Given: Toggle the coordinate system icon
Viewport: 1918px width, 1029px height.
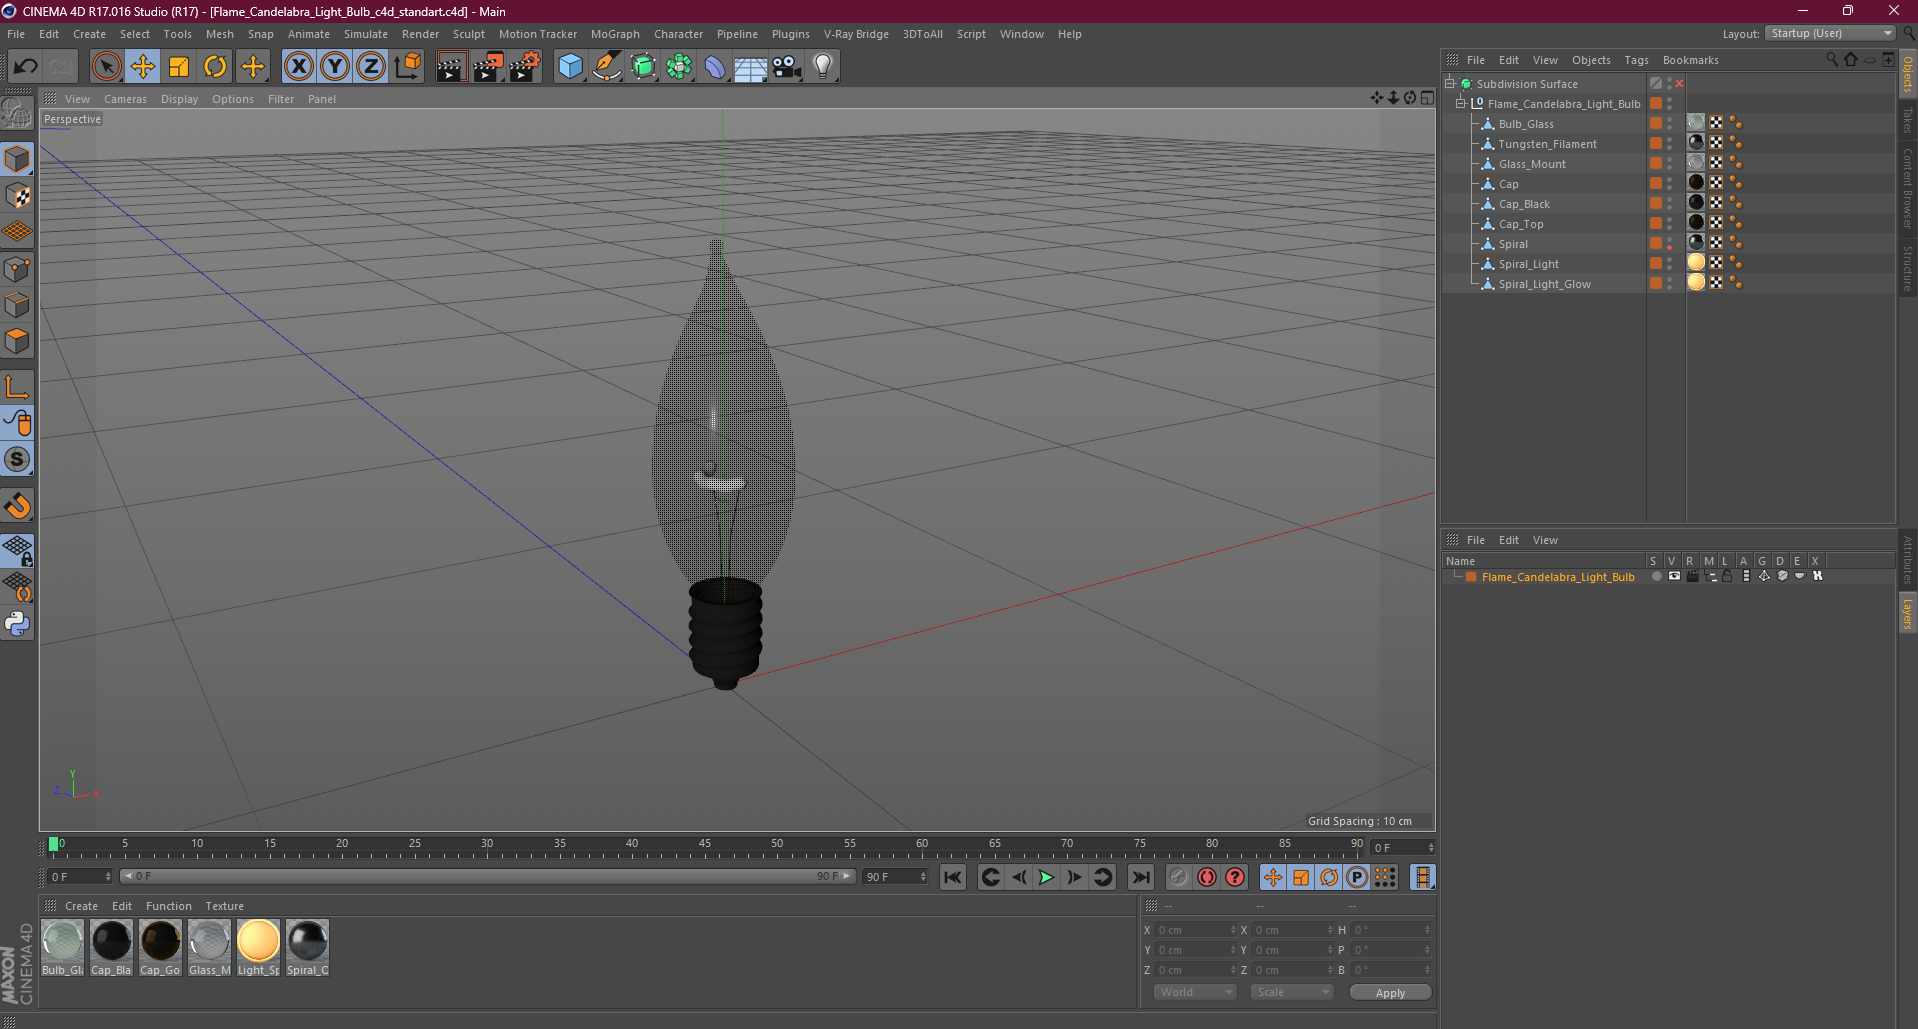Looking at the screenshot, I should pos(407,67).
